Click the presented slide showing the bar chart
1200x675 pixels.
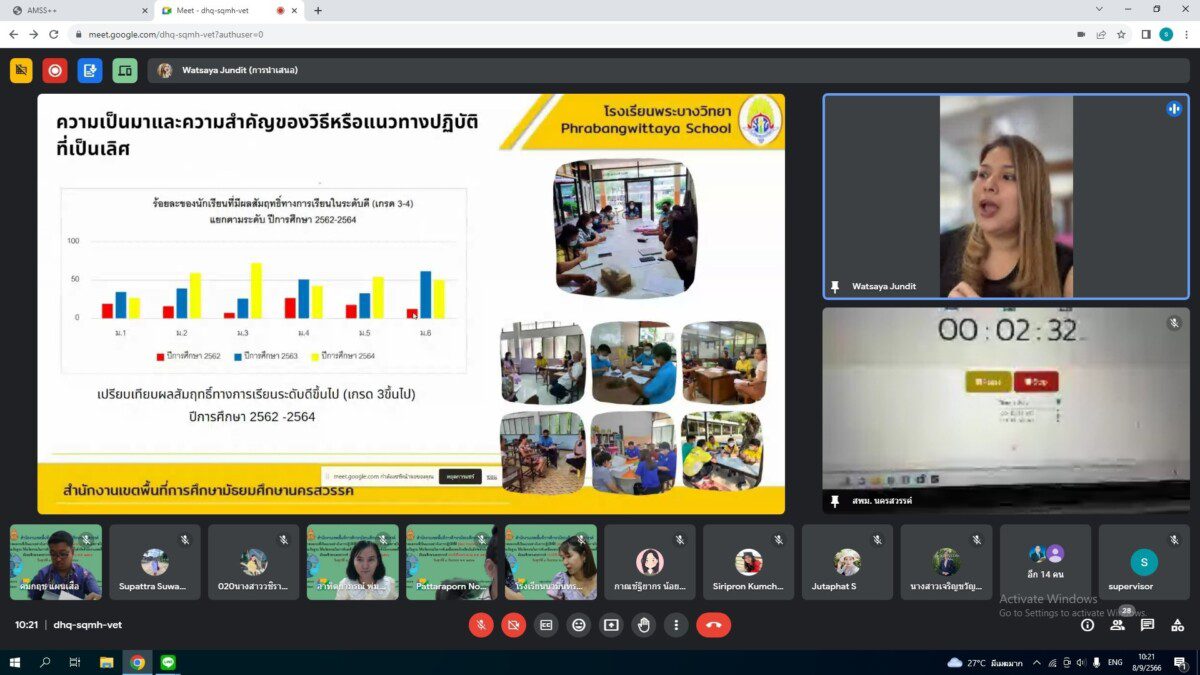(x=411, y=304)
